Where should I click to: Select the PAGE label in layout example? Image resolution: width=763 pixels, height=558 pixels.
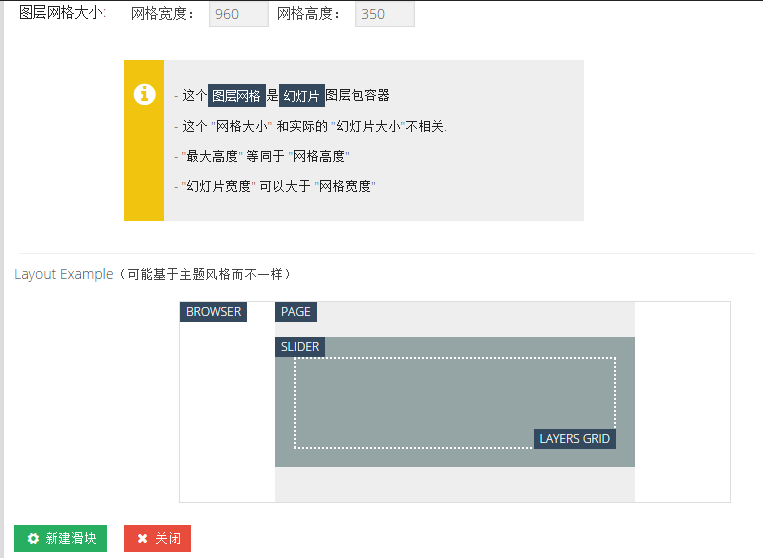click(295, 312)
